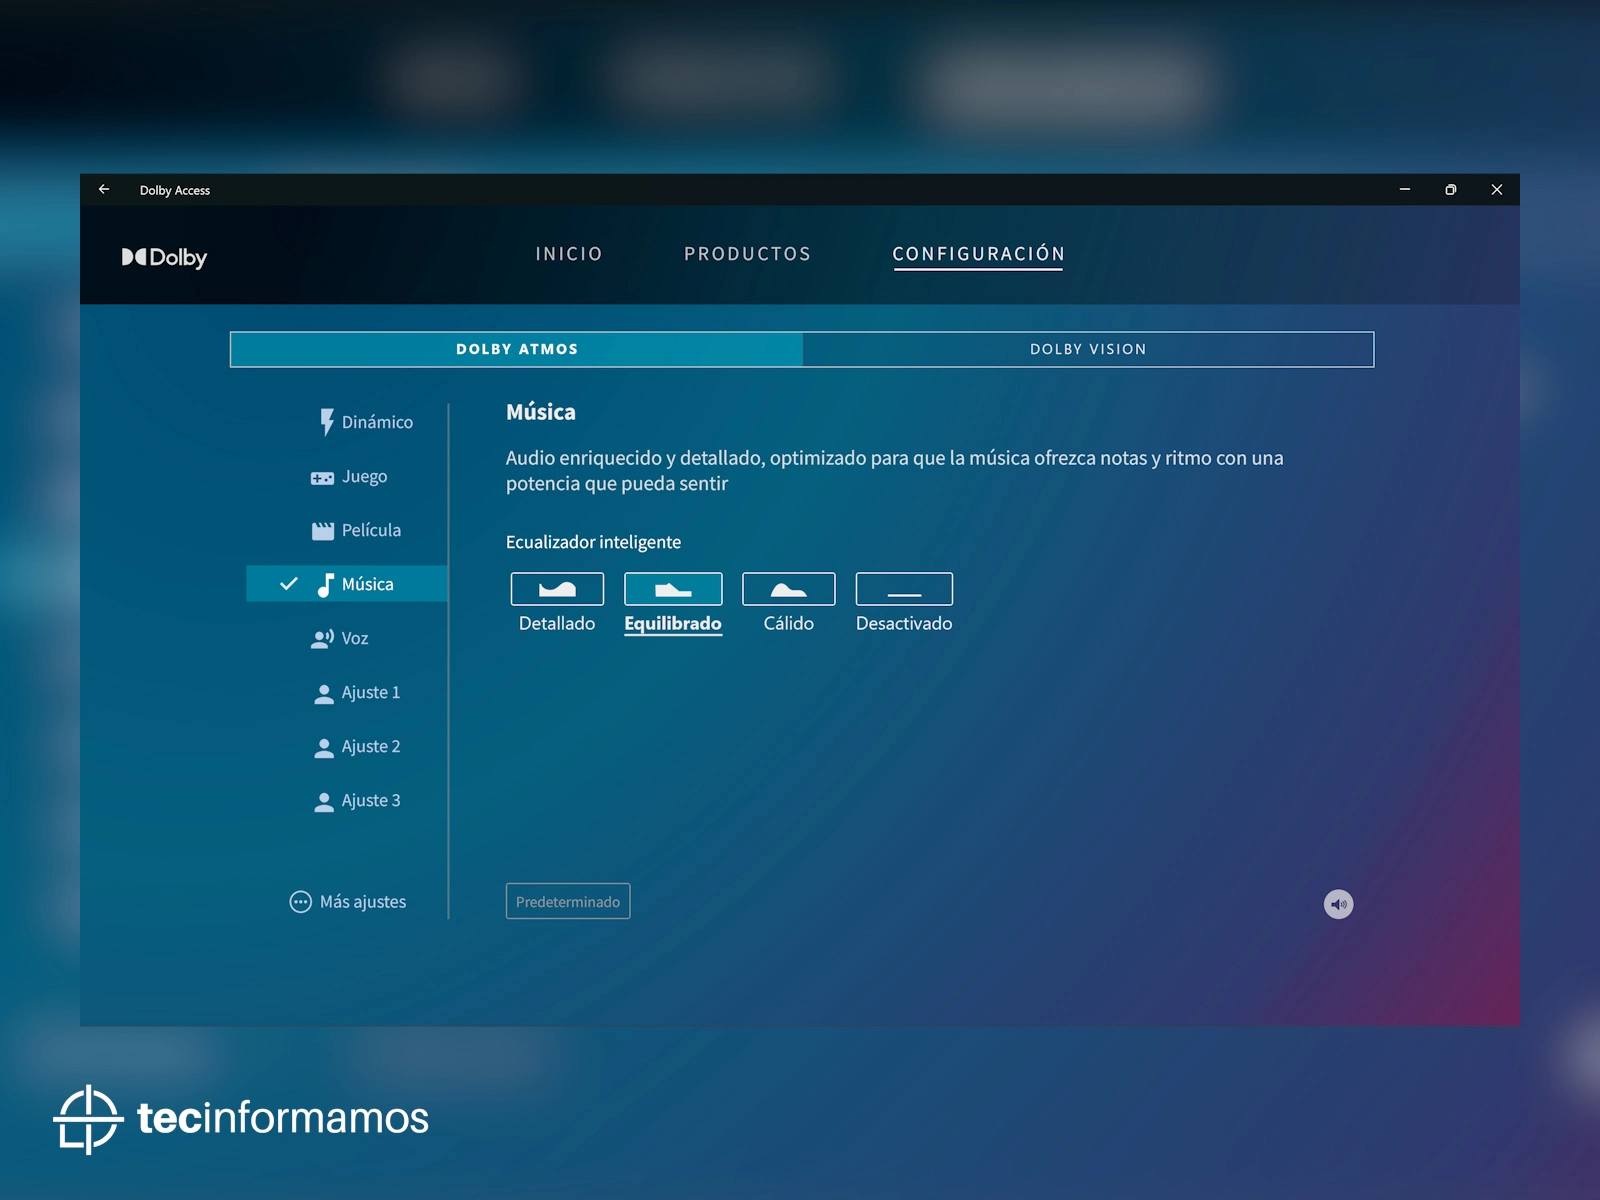This screenshot has height=1200, width=1600.
Task: Go back using the title bar arrow
Action: click(104, 189)
